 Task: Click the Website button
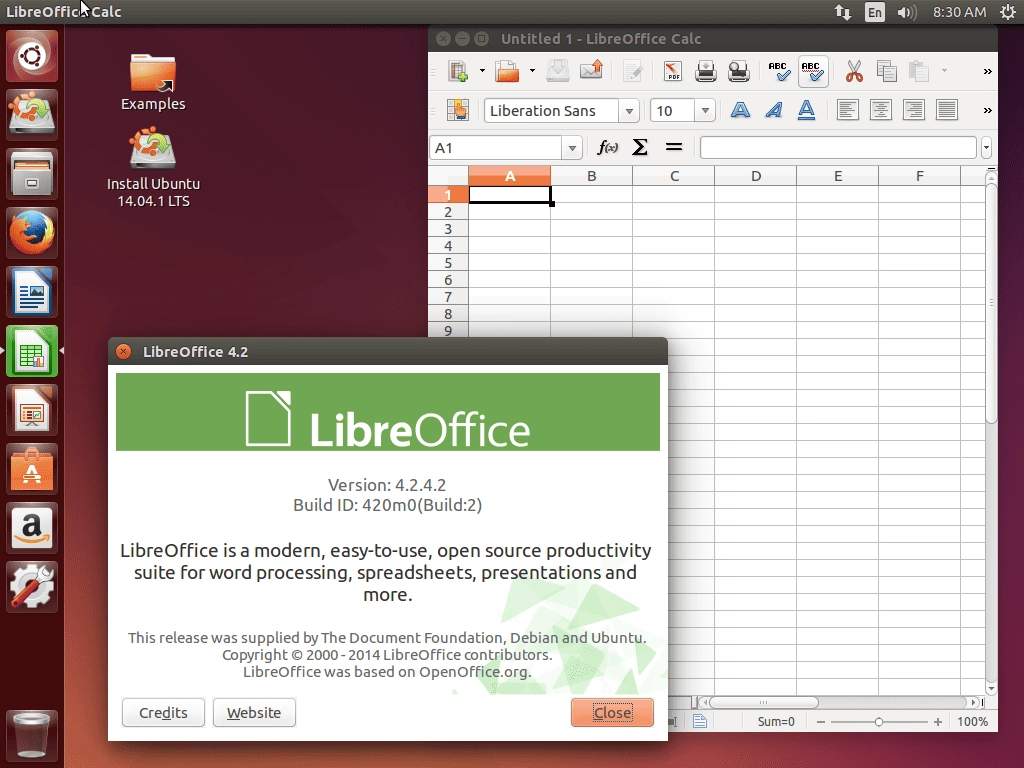click(254, 712)
